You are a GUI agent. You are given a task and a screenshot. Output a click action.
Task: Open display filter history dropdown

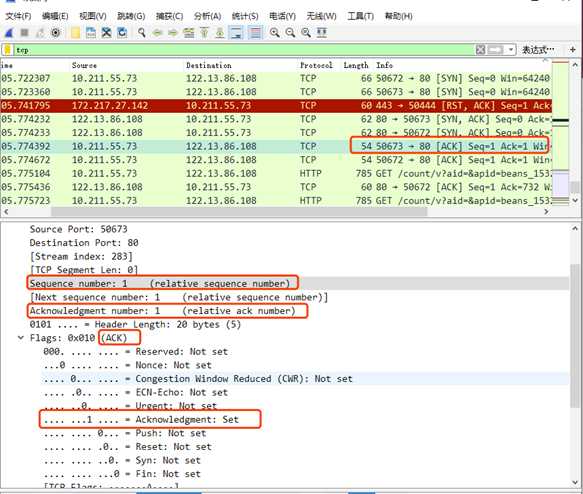(510, 49)
